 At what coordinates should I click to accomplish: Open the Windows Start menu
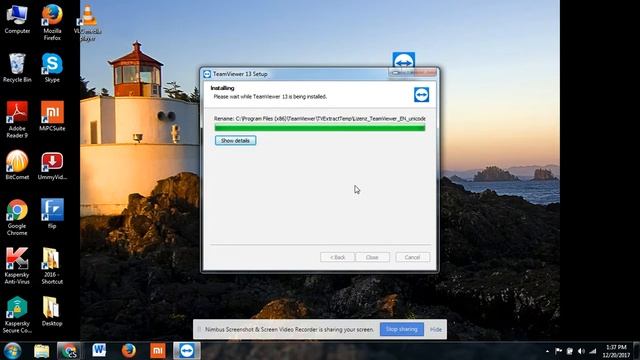12,351
